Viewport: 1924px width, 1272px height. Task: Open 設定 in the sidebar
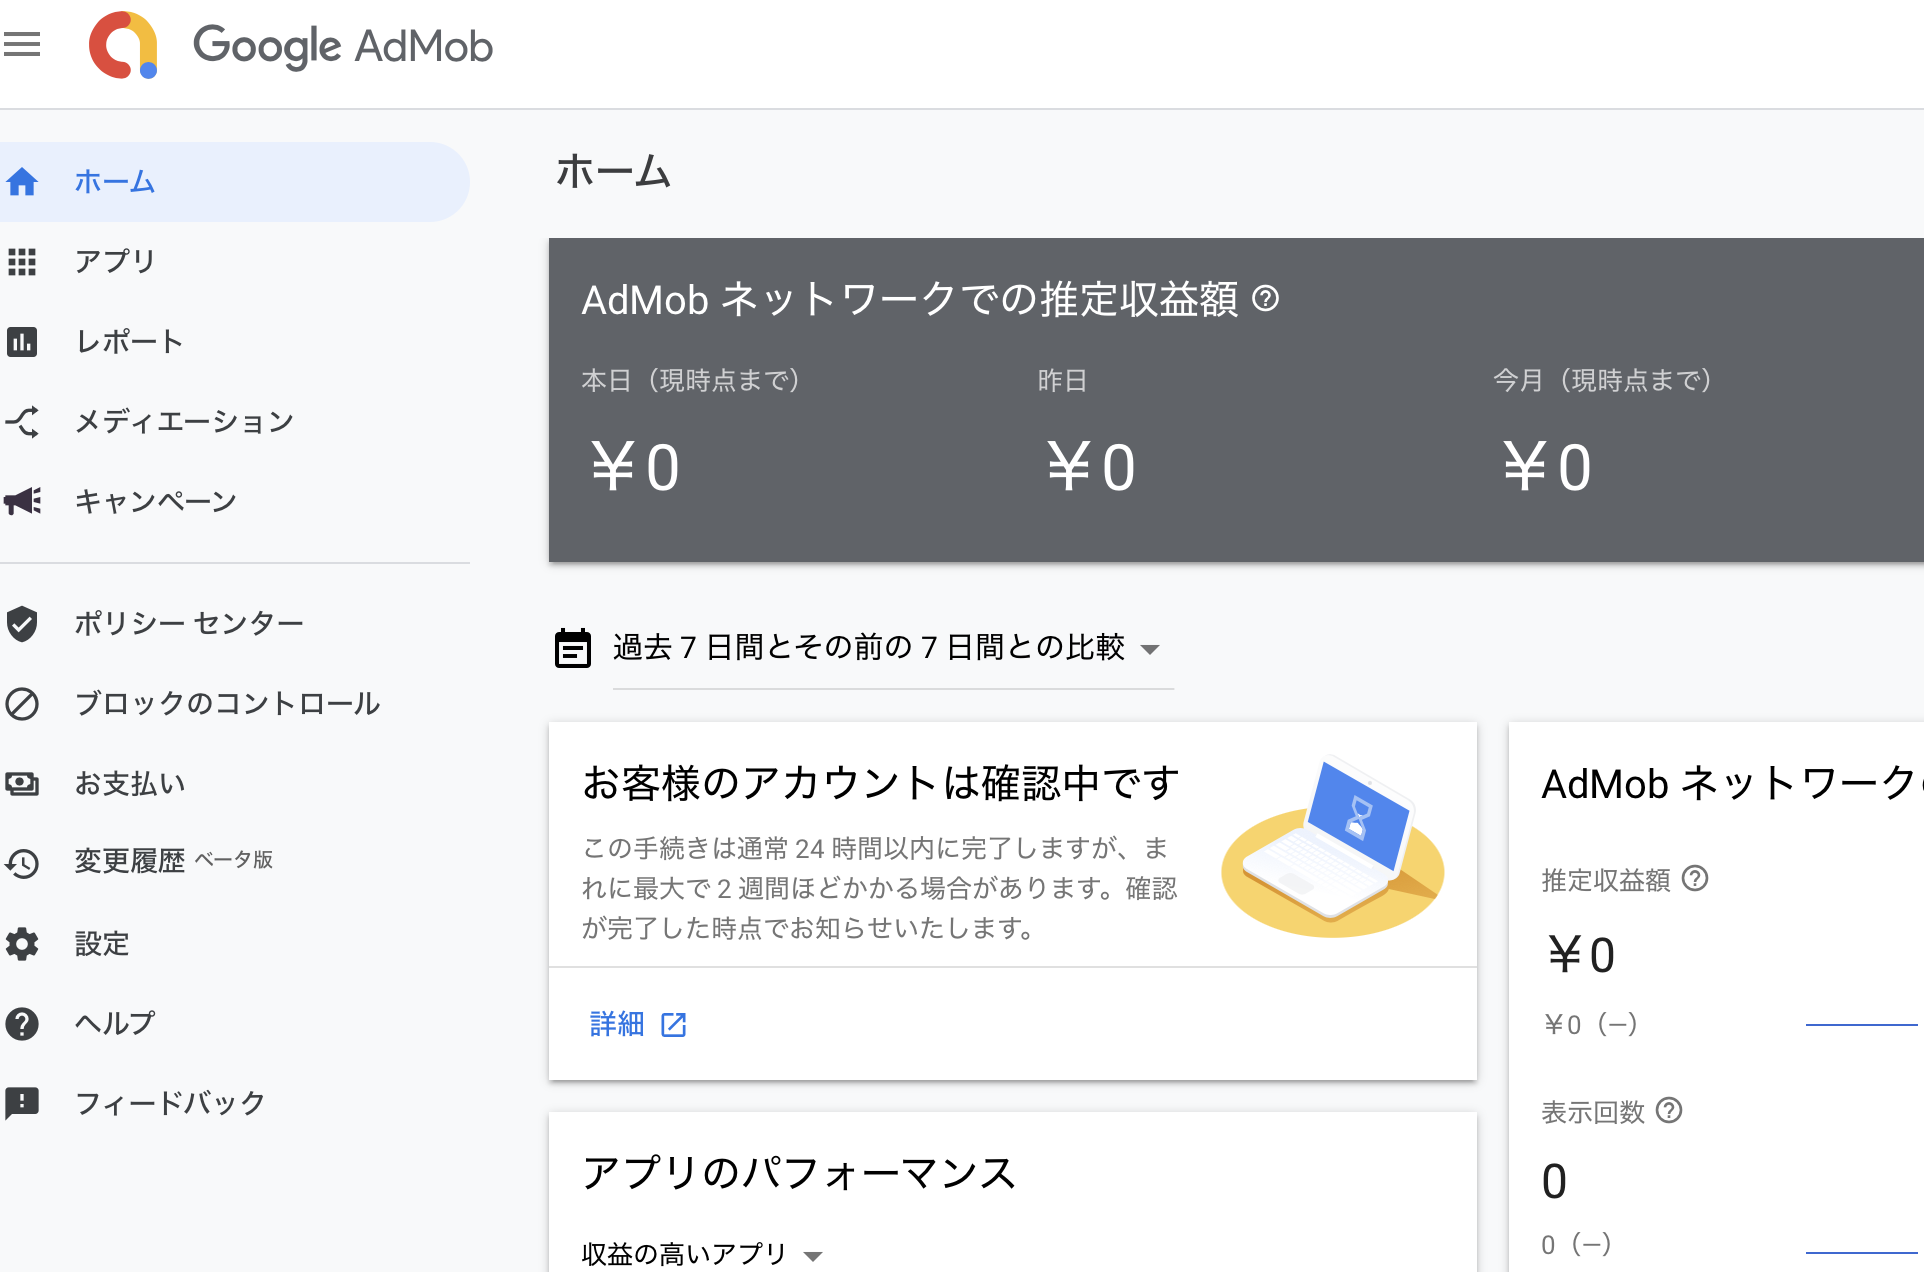pos(102,943)
